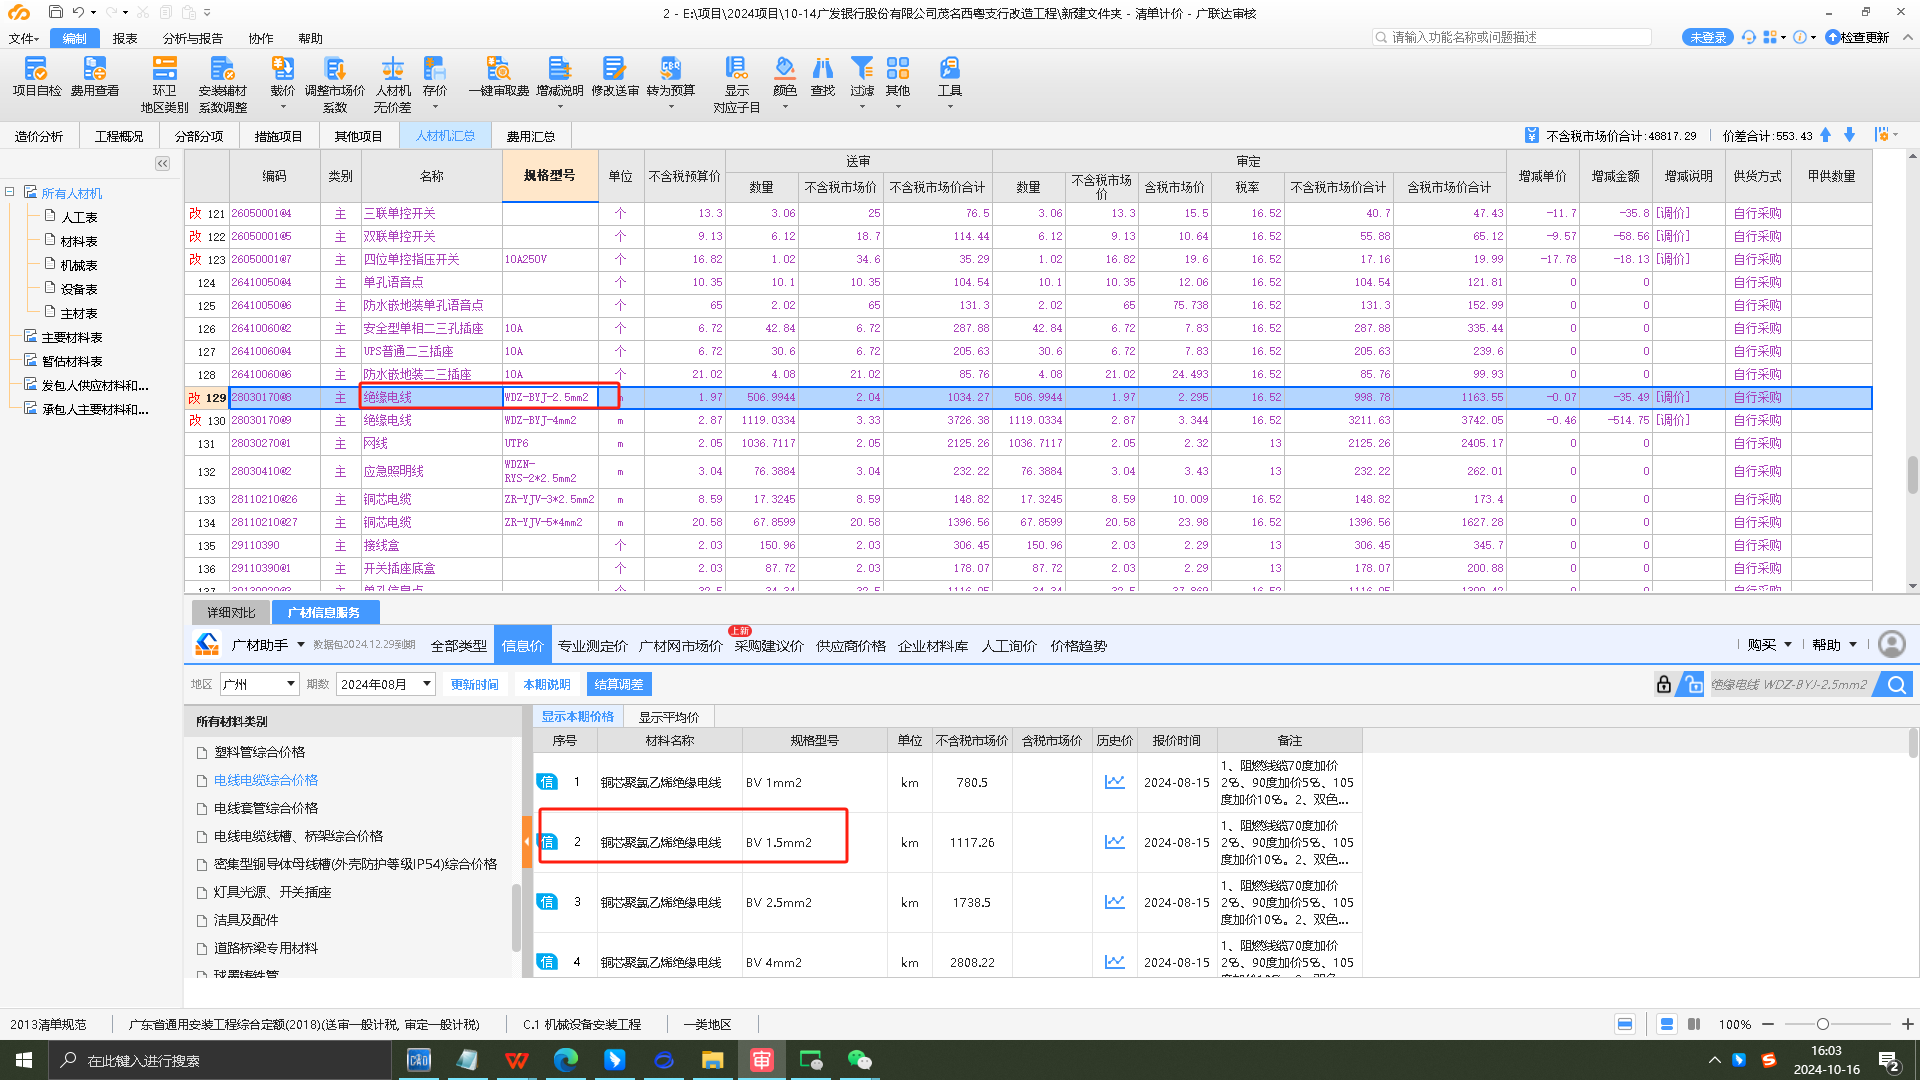Toggle 显示平均价 option
Viewport: 1920px width, 1080px height.
[x=669, y=717]
